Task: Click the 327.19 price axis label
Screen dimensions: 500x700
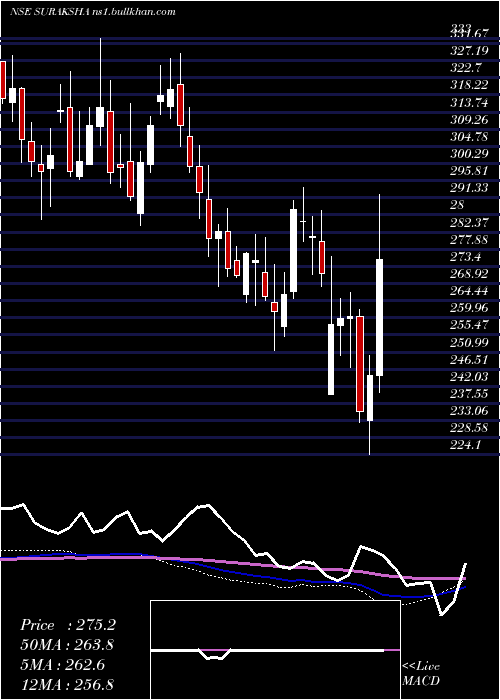Action: [471, 51]
